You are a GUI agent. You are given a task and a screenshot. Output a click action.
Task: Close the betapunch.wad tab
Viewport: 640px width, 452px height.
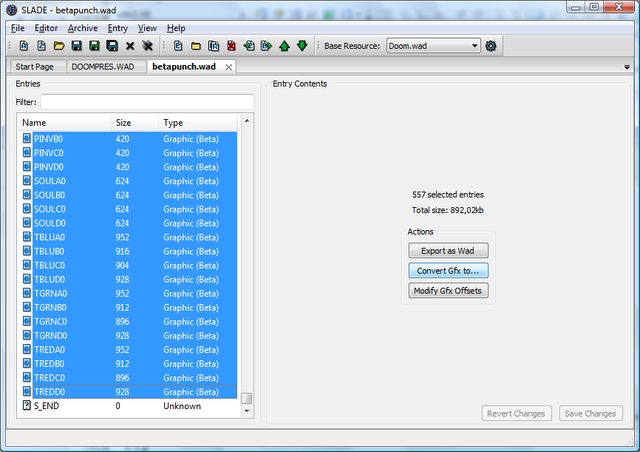pos(229,67)
